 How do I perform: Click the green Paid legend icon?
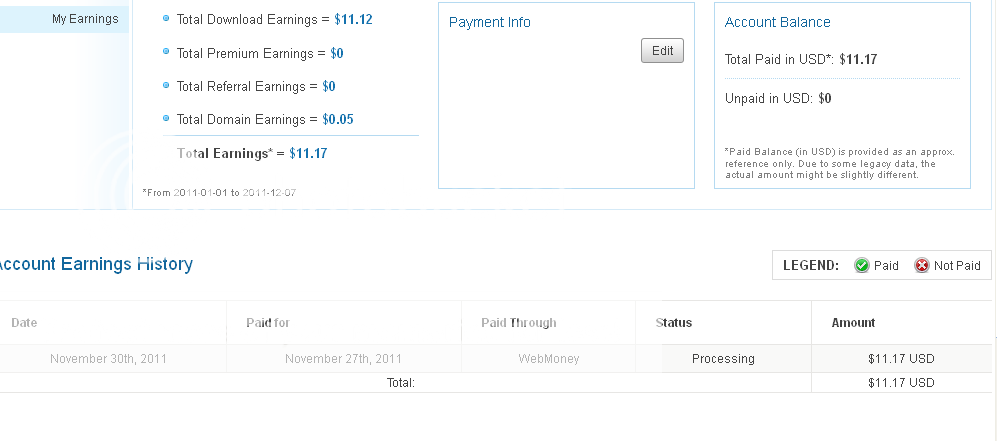click(x=861, y=265)
